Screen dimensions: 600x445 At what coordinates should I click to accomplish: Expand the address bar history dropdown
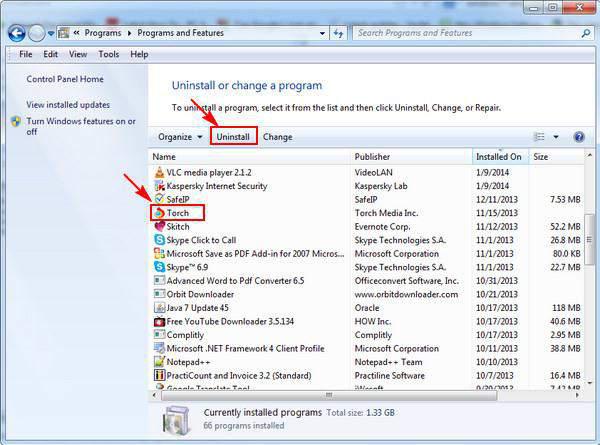pos(322,34)
